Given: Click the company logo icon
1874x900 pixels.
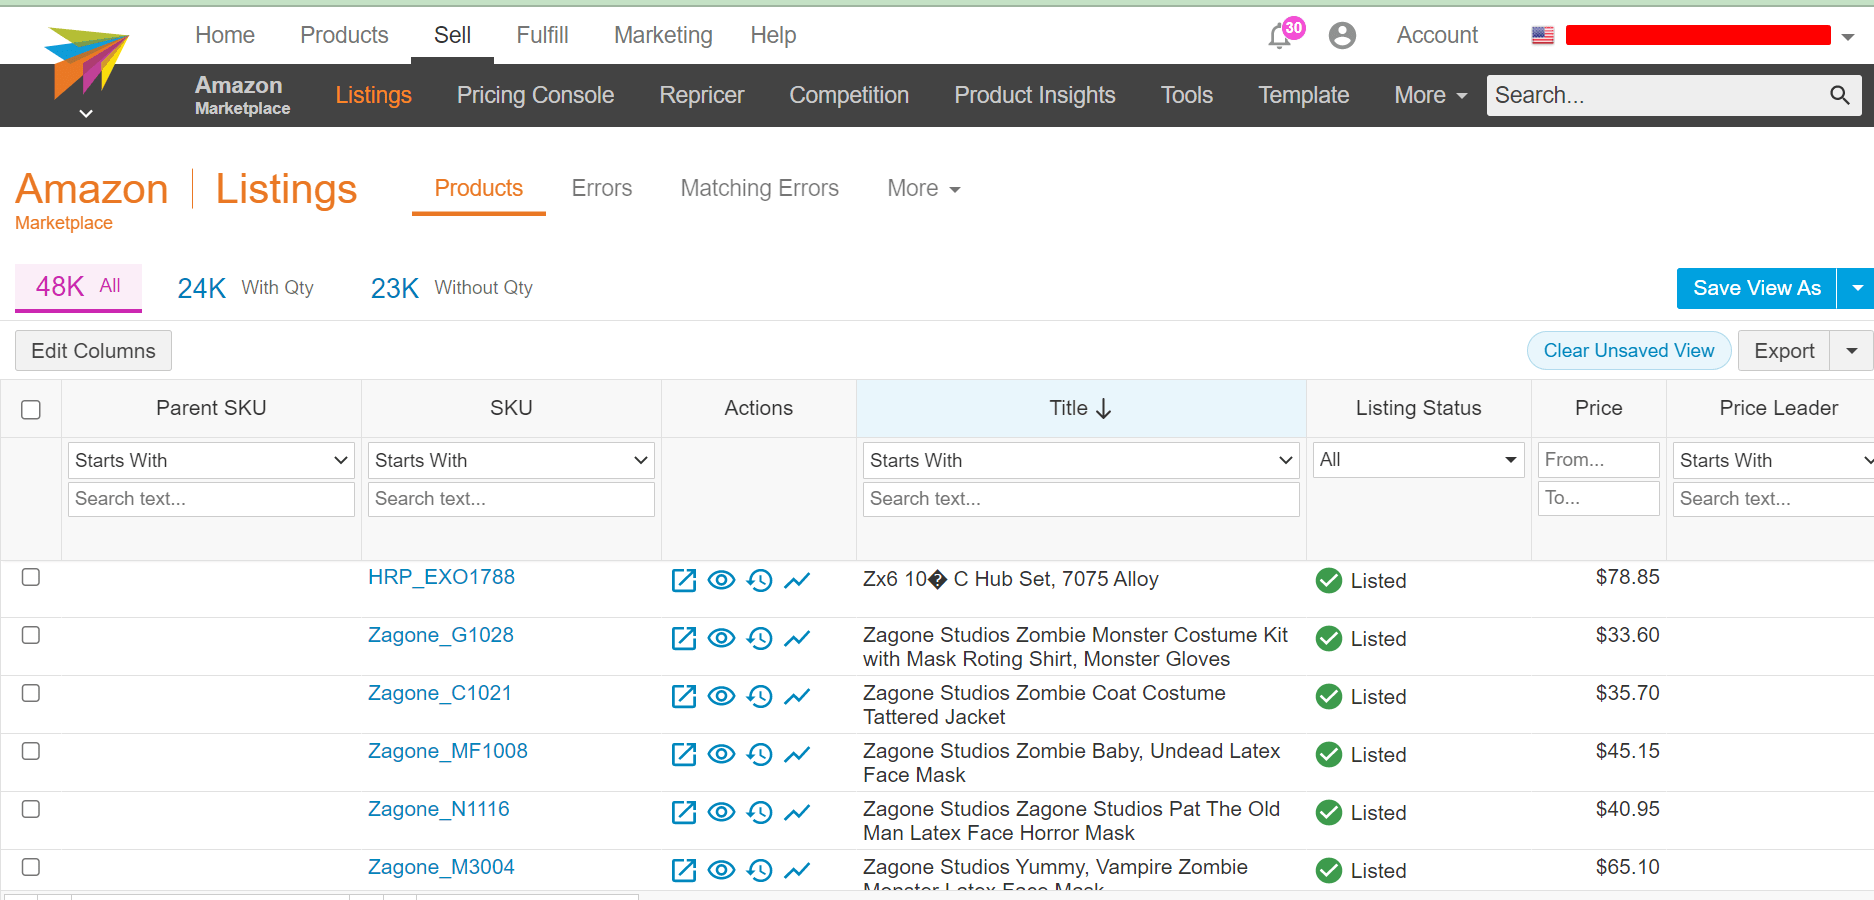Looking at the screenshot, I should (87, 62).
